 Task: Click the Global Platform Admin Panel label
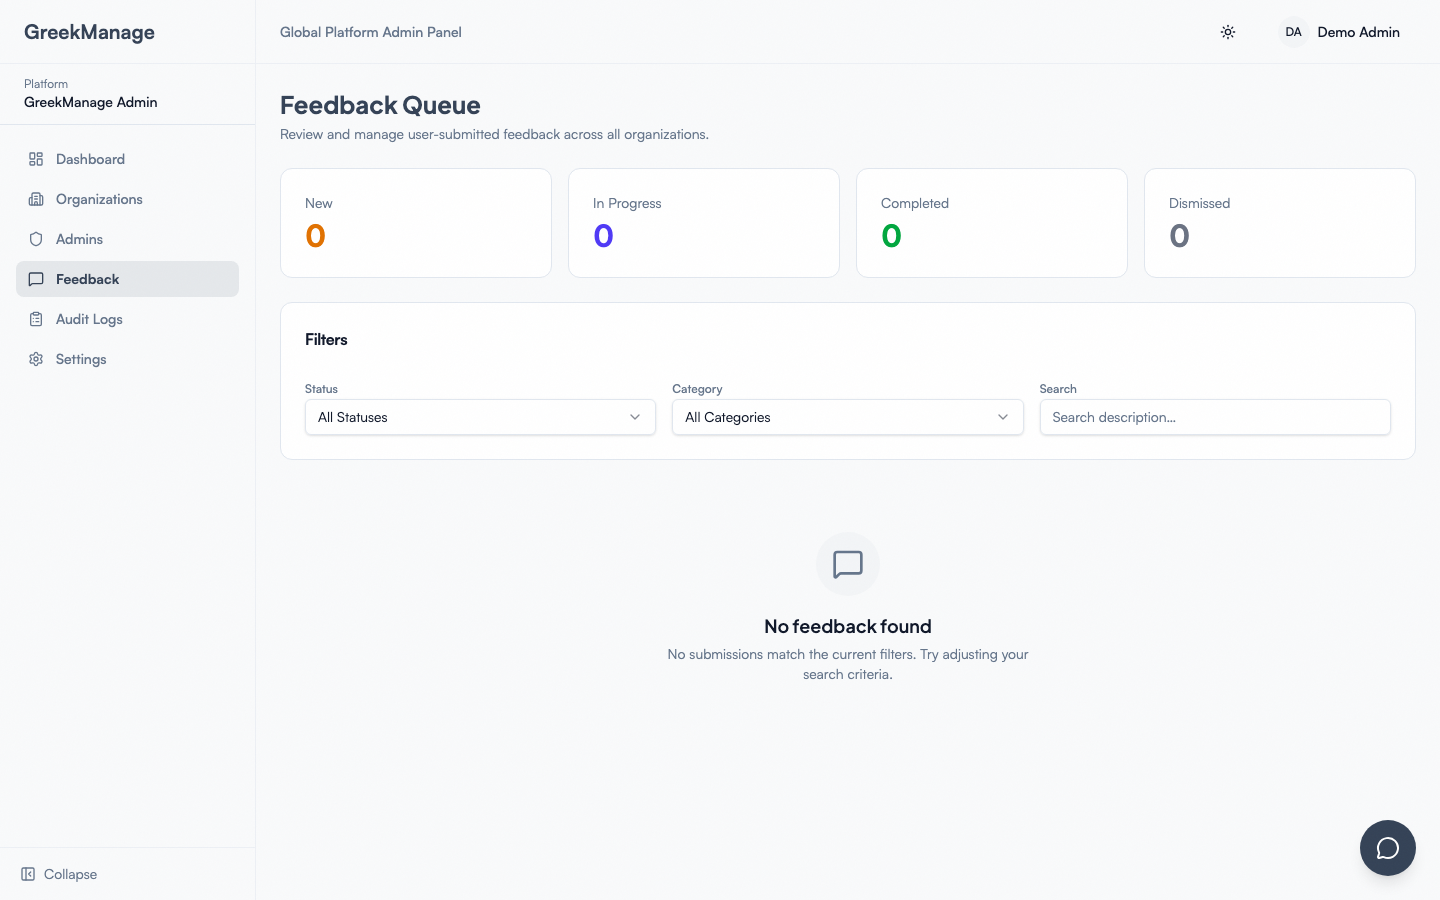click(x=371, y=32)
